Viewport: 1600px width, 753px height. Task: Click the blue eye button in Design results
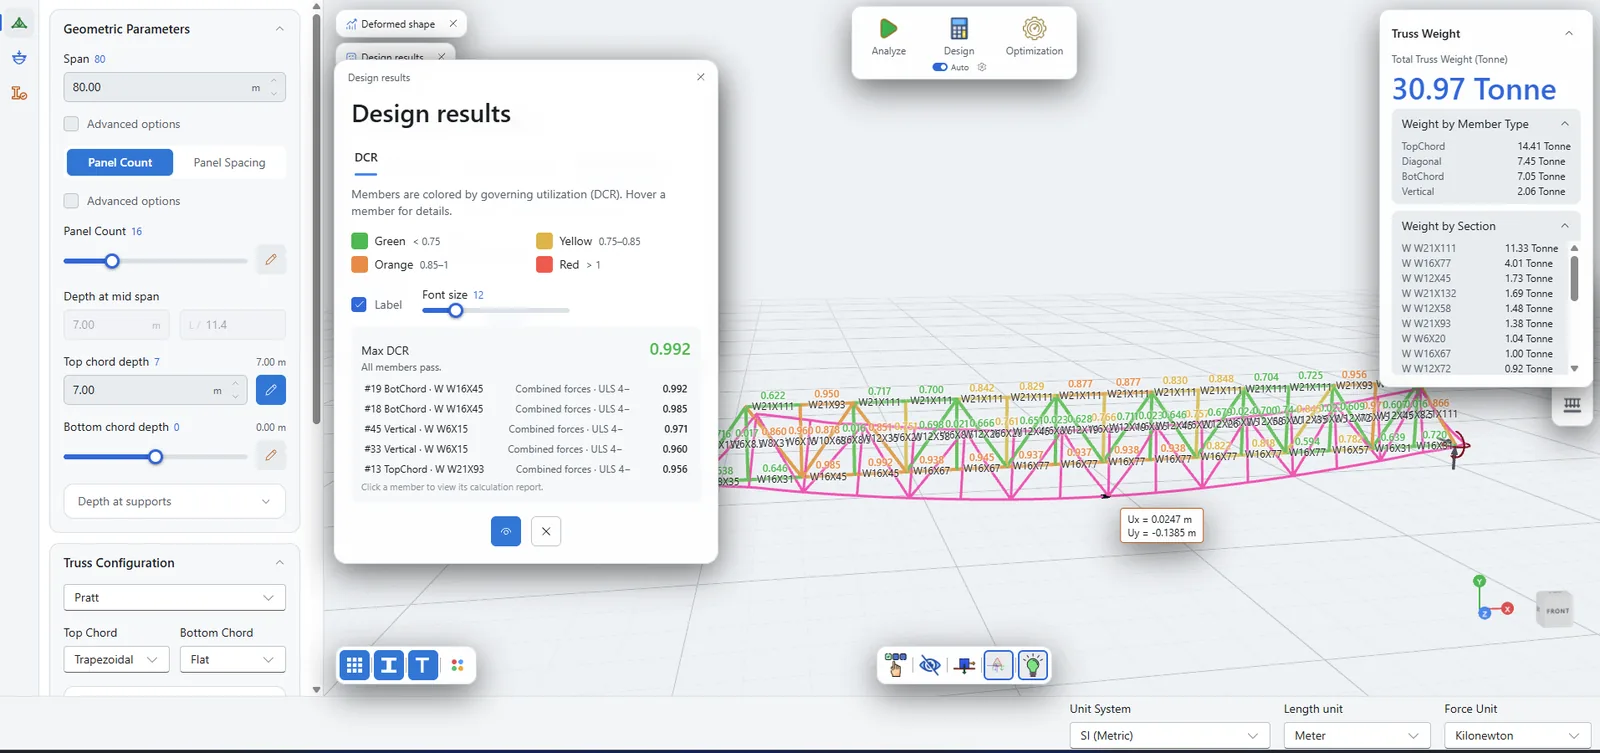tap(506, 531)
